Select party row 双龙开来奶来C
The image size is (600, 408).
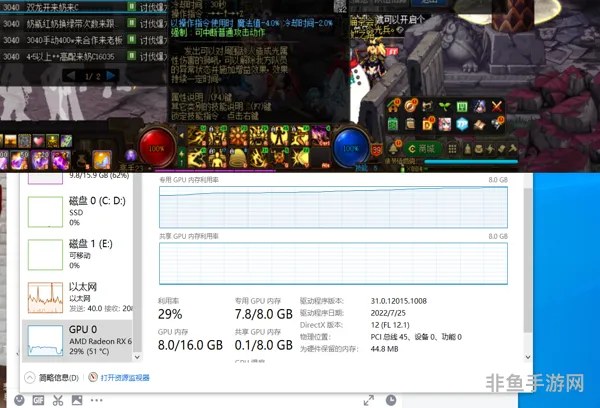click(84, 7)
